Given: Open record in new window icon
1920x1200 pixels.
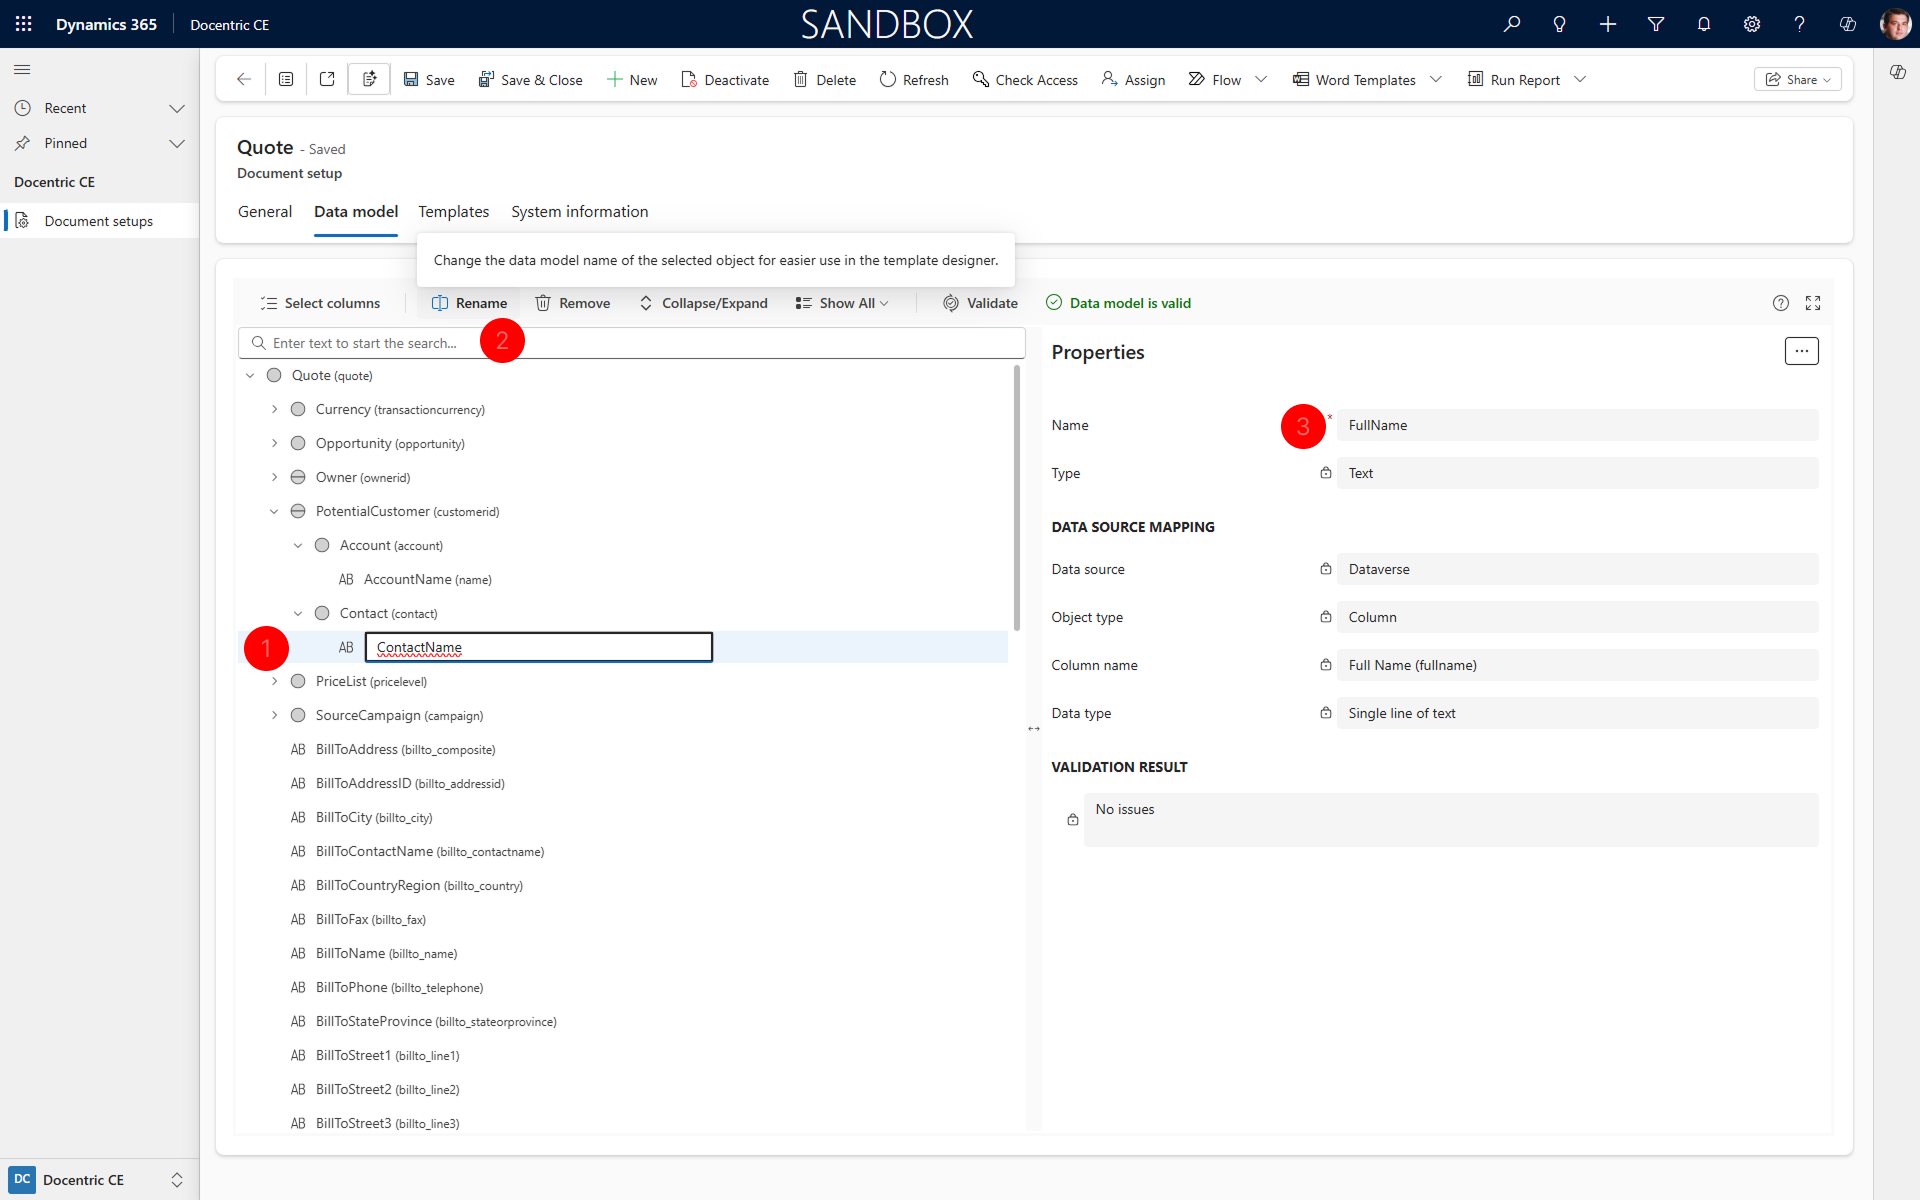Looking at the screenshot, I should click(327, 79).
